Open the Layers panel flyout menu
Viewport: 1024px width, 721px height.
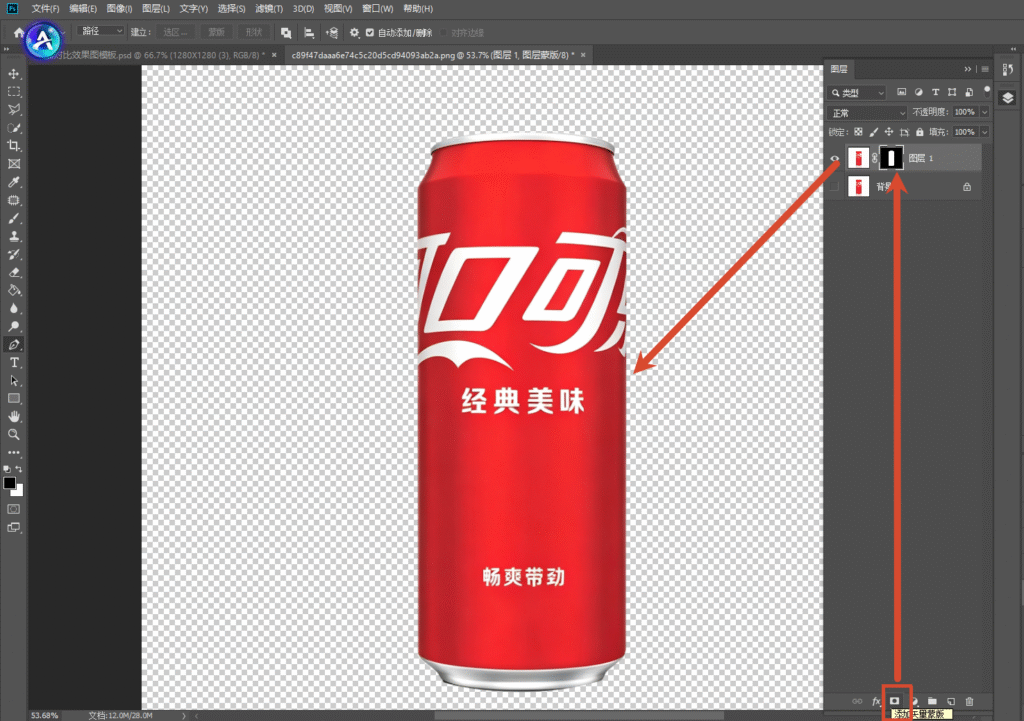tap(985, 69)
